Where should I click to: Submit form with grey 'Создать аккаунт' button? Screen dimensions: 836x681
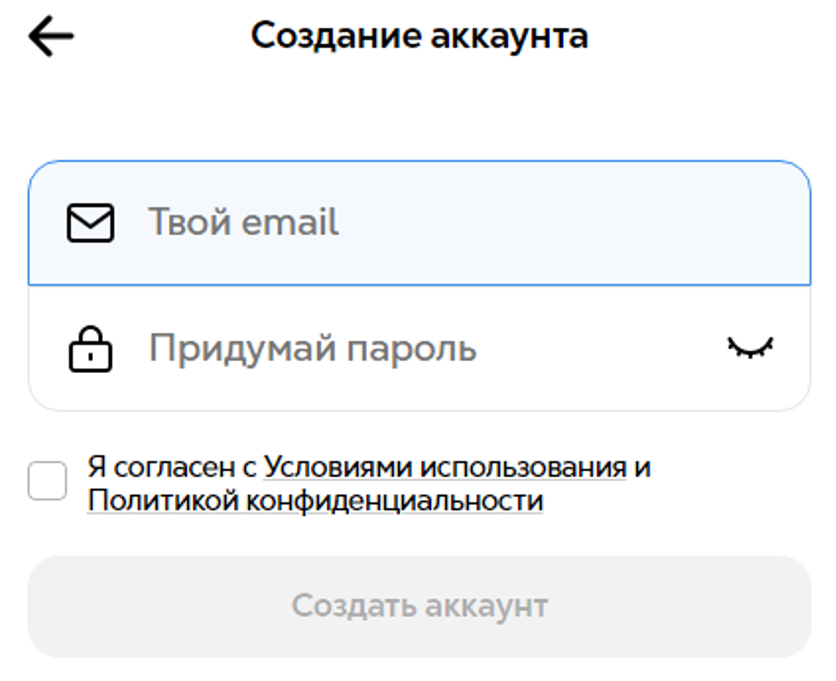point(419,606)
